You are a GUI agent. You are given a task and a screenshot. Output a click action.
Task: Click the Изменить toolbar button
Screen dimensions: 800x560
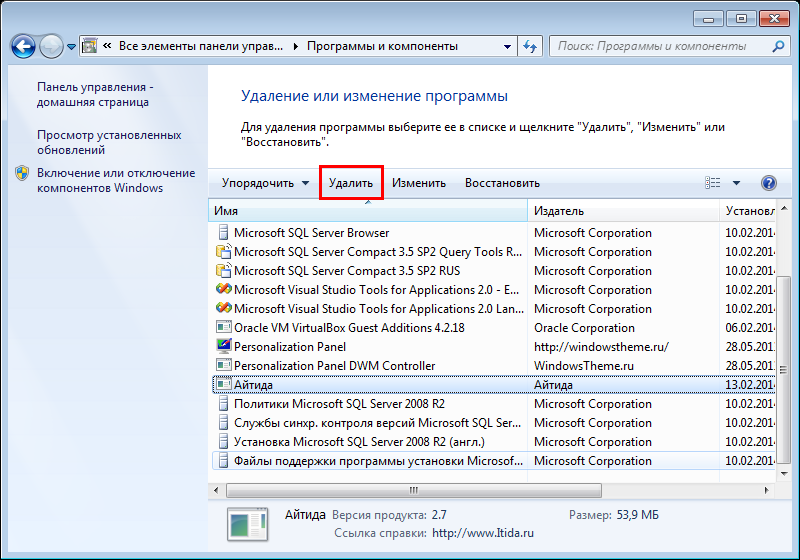[x=419, y=183]
